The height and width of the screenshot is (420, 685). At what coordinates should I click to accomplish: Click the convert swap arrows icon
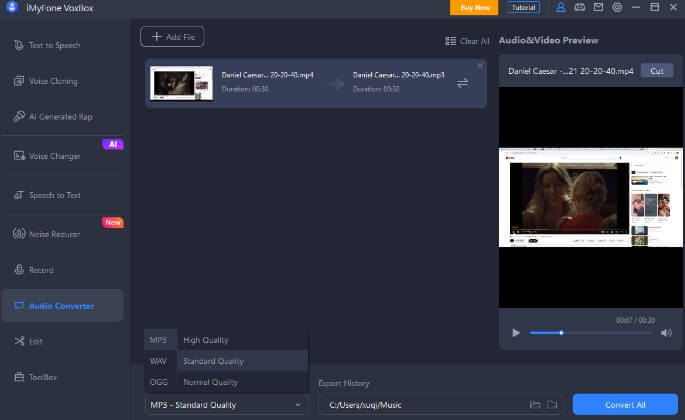462,83
